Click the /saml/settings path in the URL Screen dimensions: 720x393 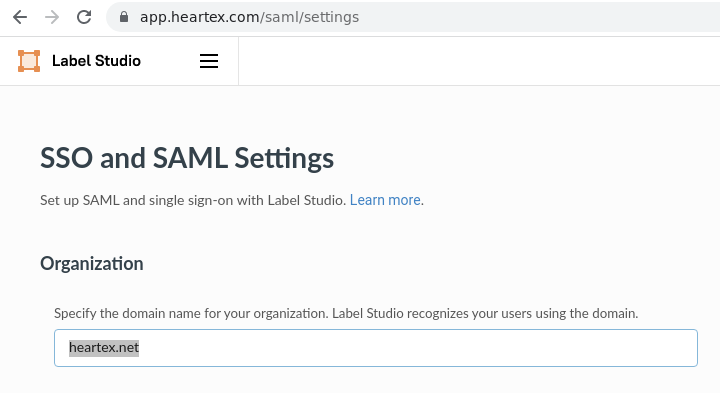click(x=309, y=17)
